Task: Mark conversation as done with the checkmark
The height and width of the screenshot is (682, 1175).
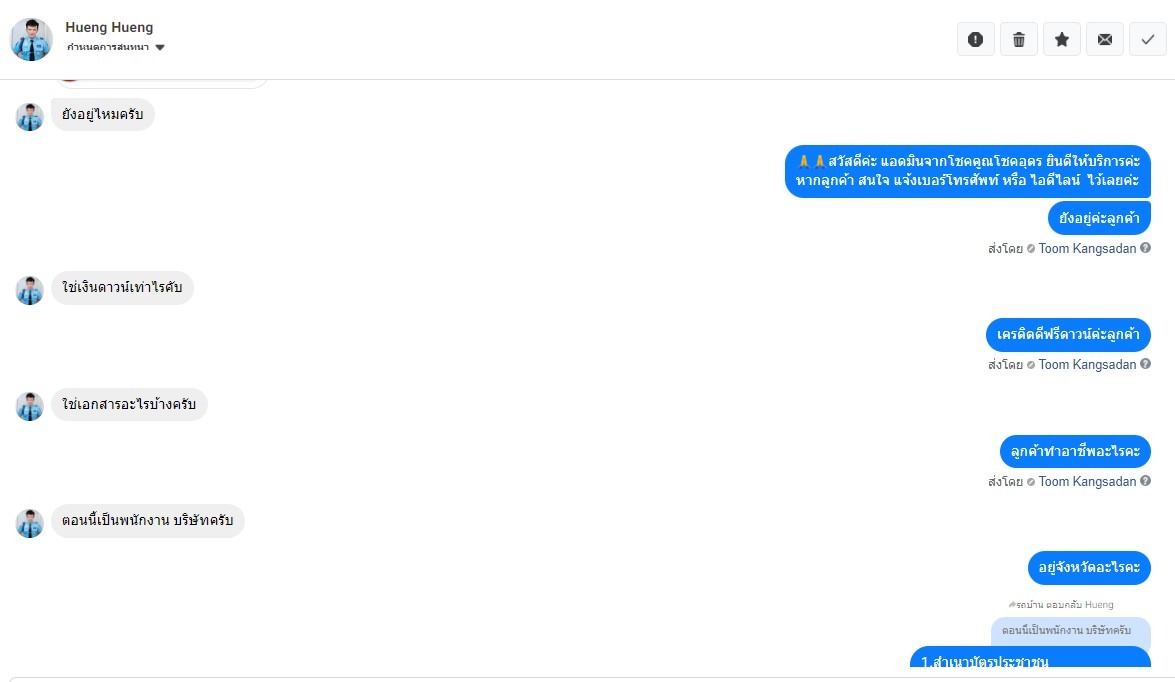Action: [x=1147, y=40]
